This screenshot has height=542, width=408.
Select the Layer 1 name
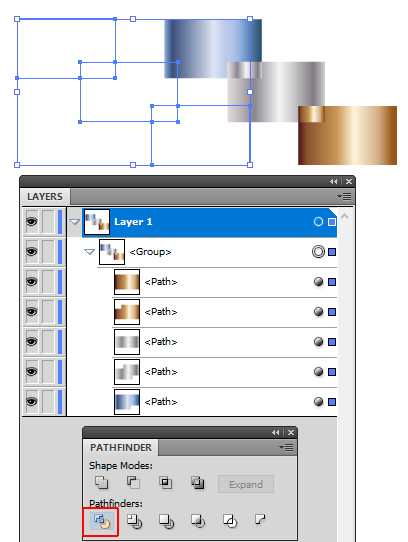[133, 222]
